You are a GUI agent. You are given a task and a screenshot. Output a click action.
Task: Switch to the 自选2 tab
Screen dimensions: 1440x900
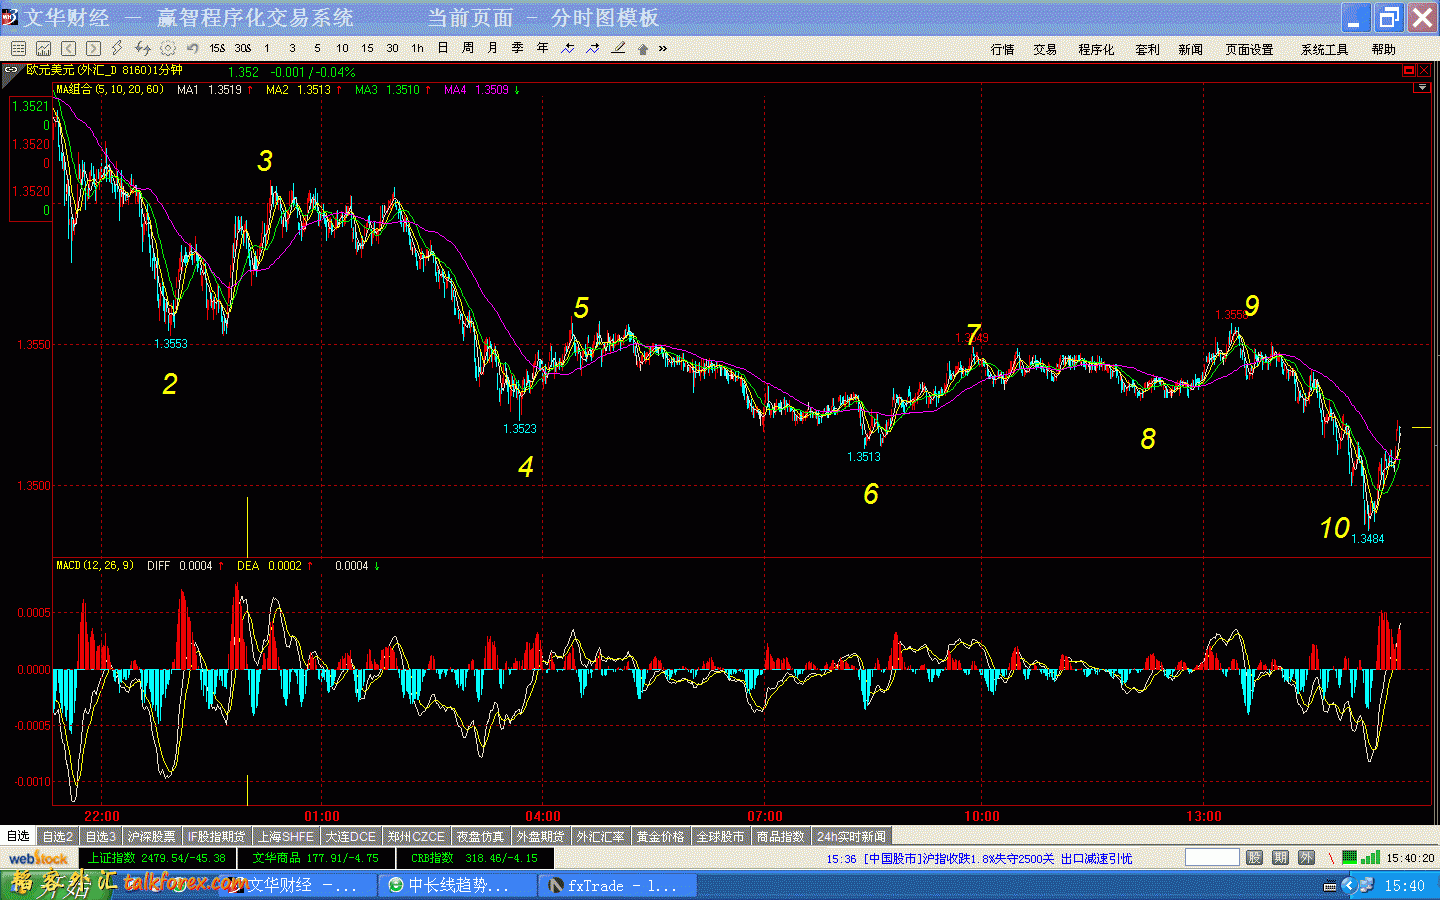tap(57, 836)
